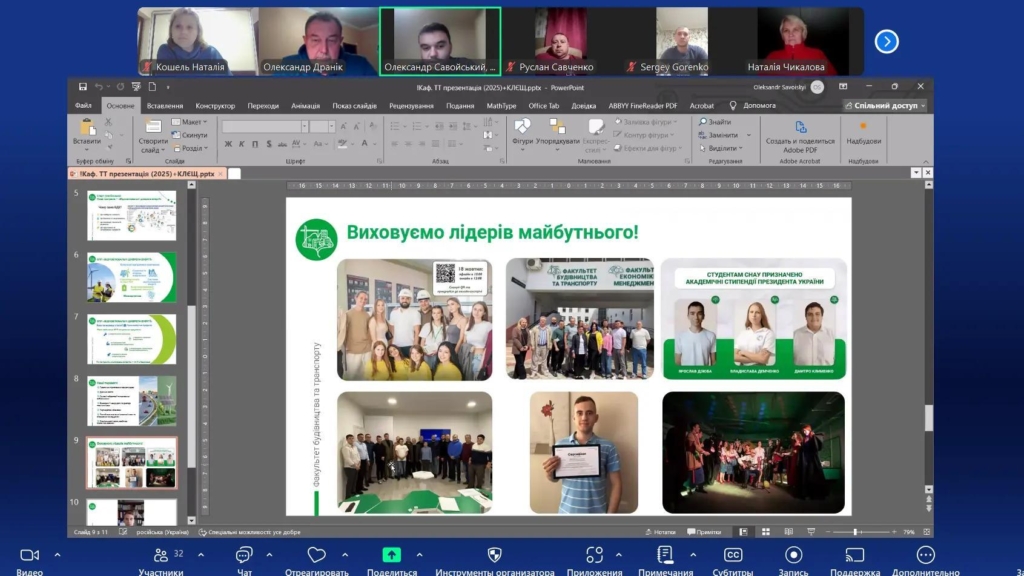Expand video options arrow next to Видео

[57, 555]
